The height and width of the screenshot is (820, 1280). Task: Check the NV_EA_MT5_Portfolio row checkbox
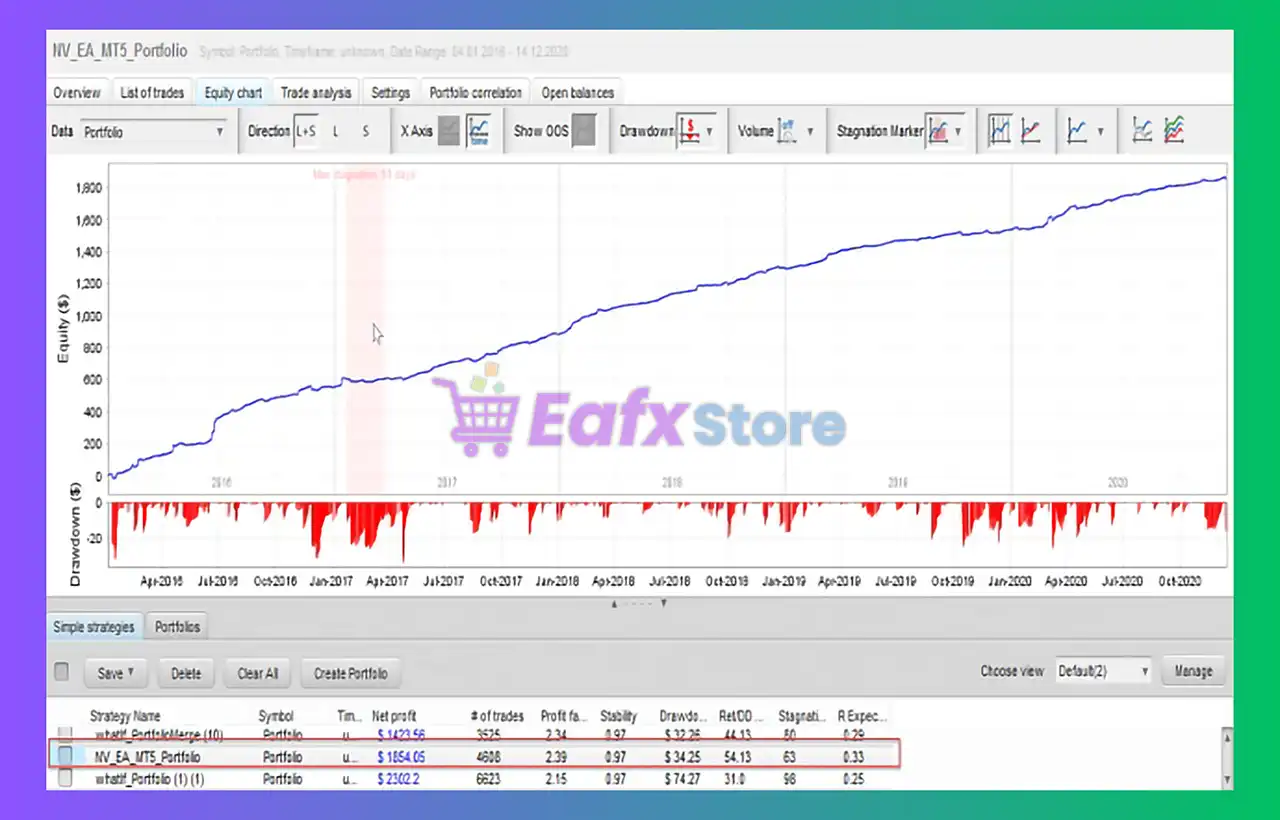coord(65,757)
